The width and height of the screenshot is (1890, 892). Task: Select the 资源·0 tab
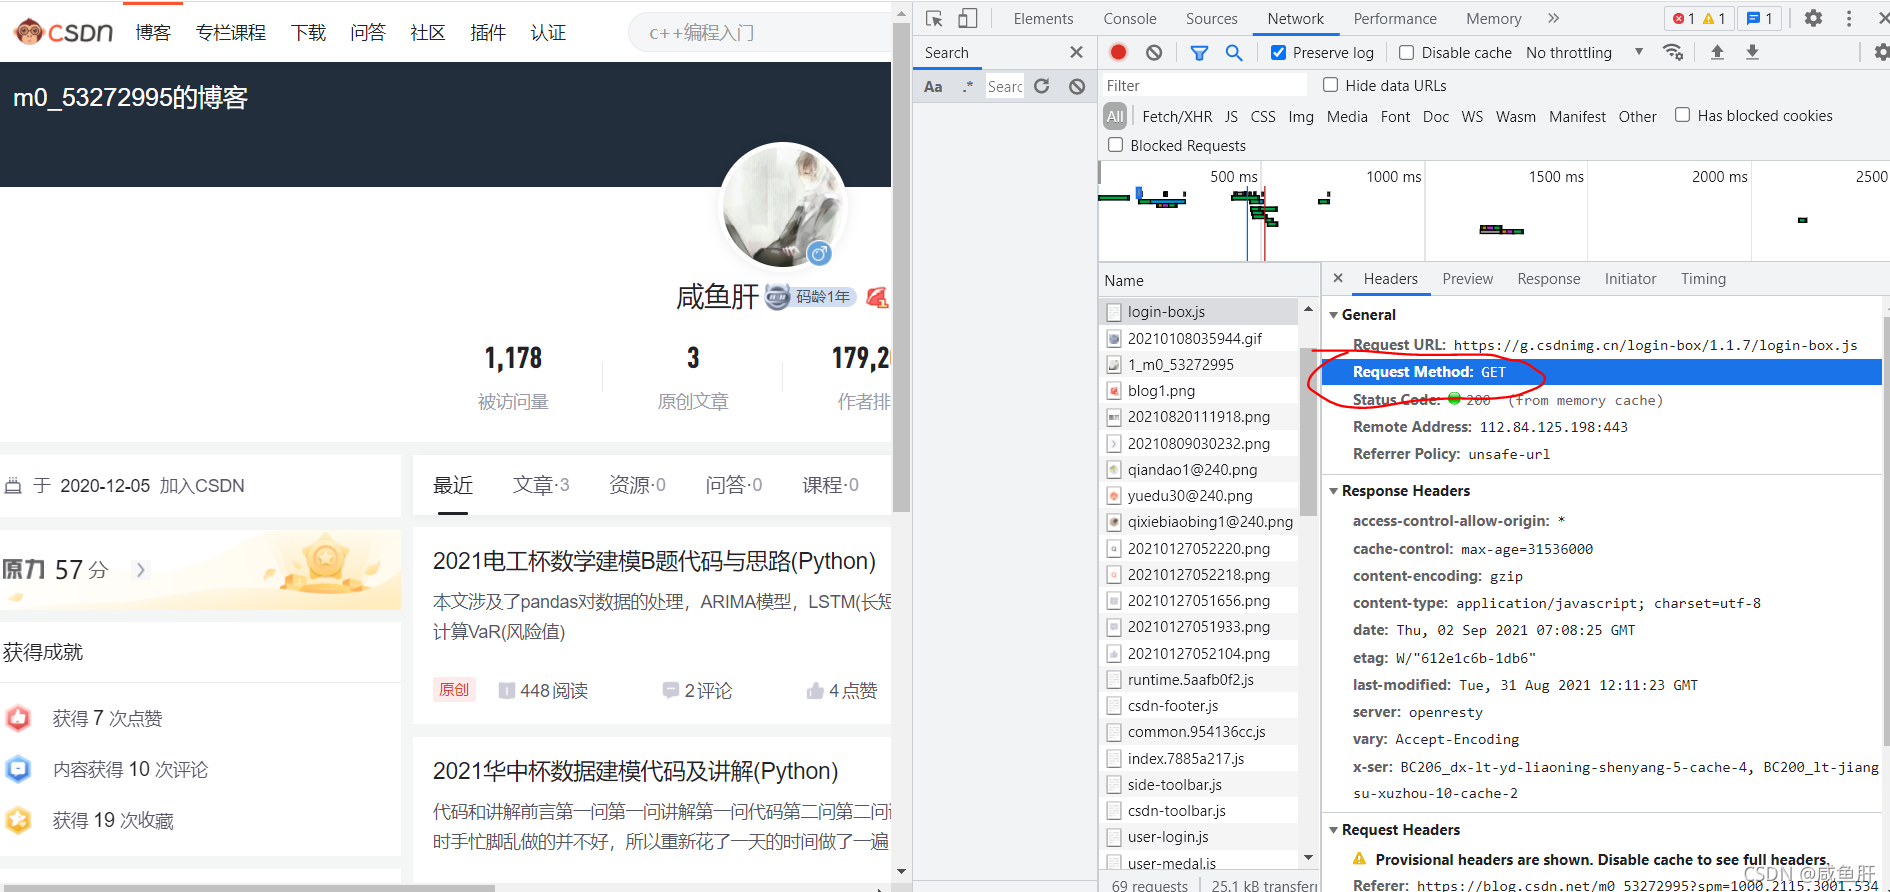tap(637, 485)
